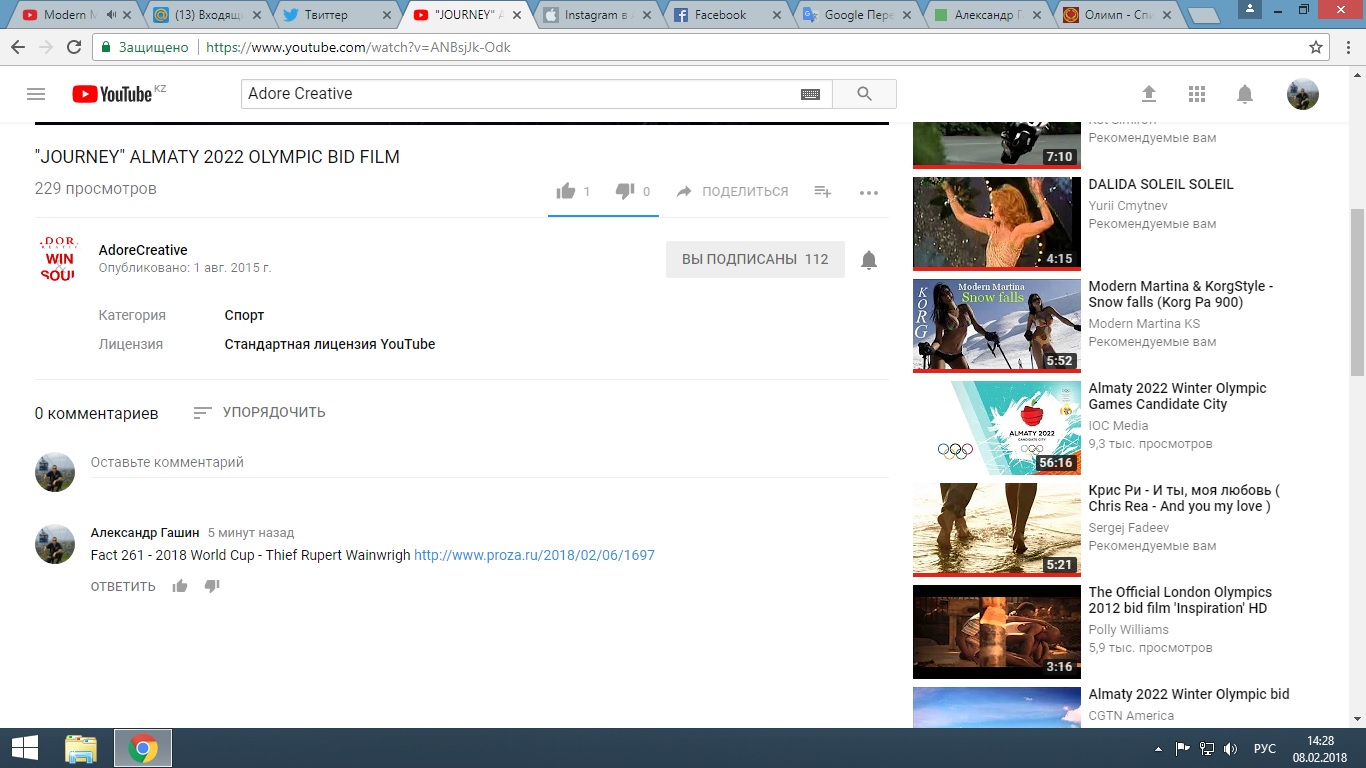Click the Chrome taskbar icon

point(143,748)
